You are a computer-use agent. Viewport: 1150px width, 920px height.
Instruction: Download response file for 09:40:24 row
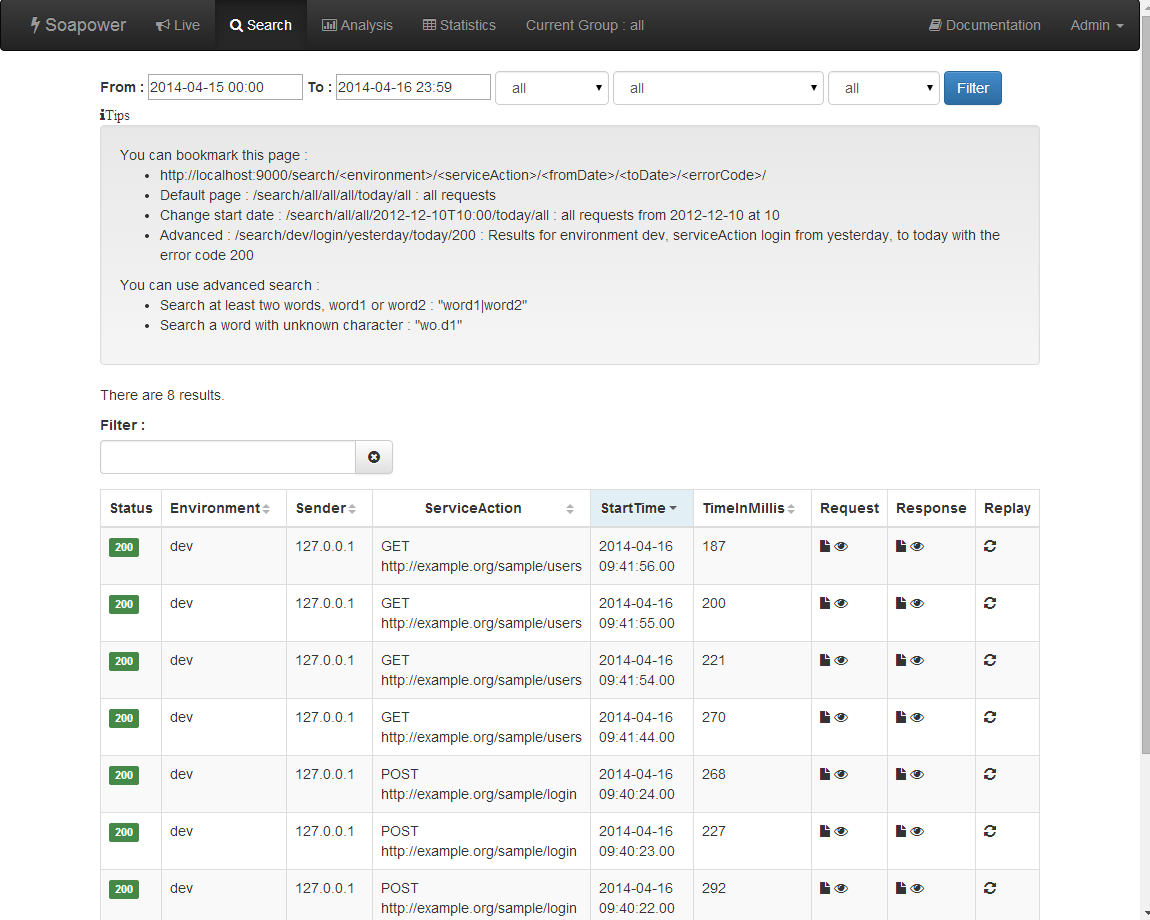tap(901, 774)
